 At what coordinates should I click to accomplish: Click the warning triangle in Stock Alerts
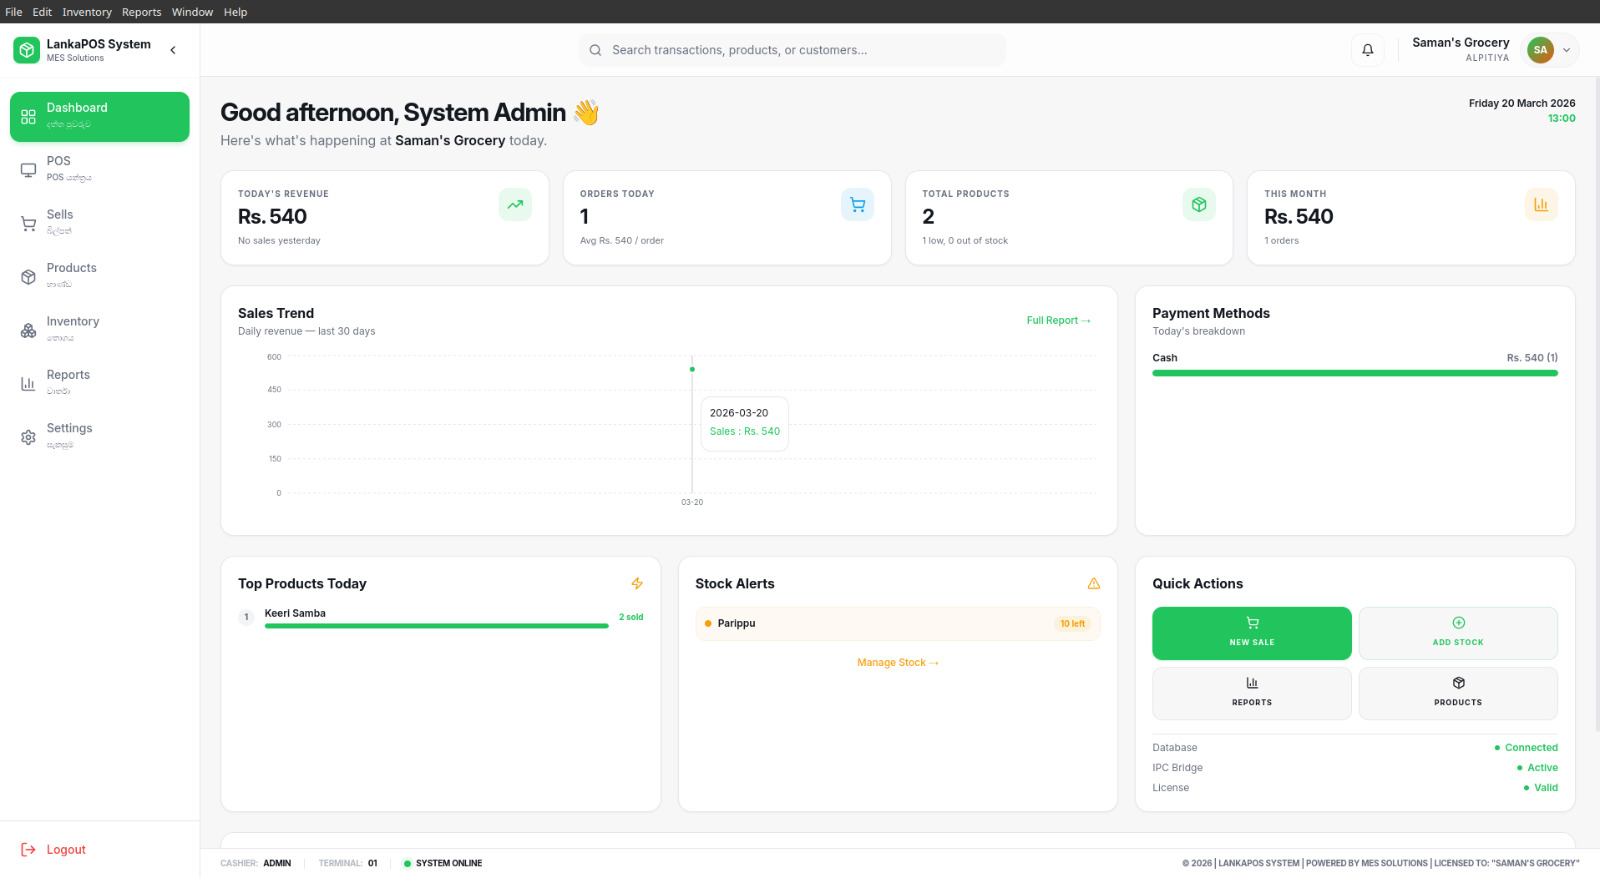click(x=1094, y=584)
